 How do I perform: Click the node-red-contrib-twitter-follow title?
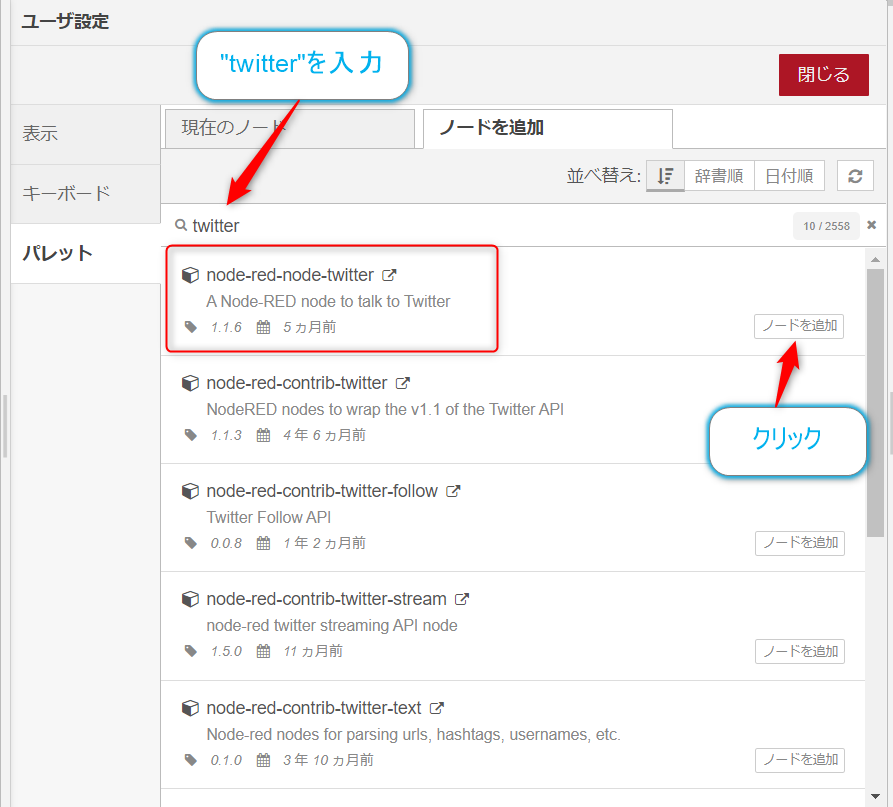(322, 491)
